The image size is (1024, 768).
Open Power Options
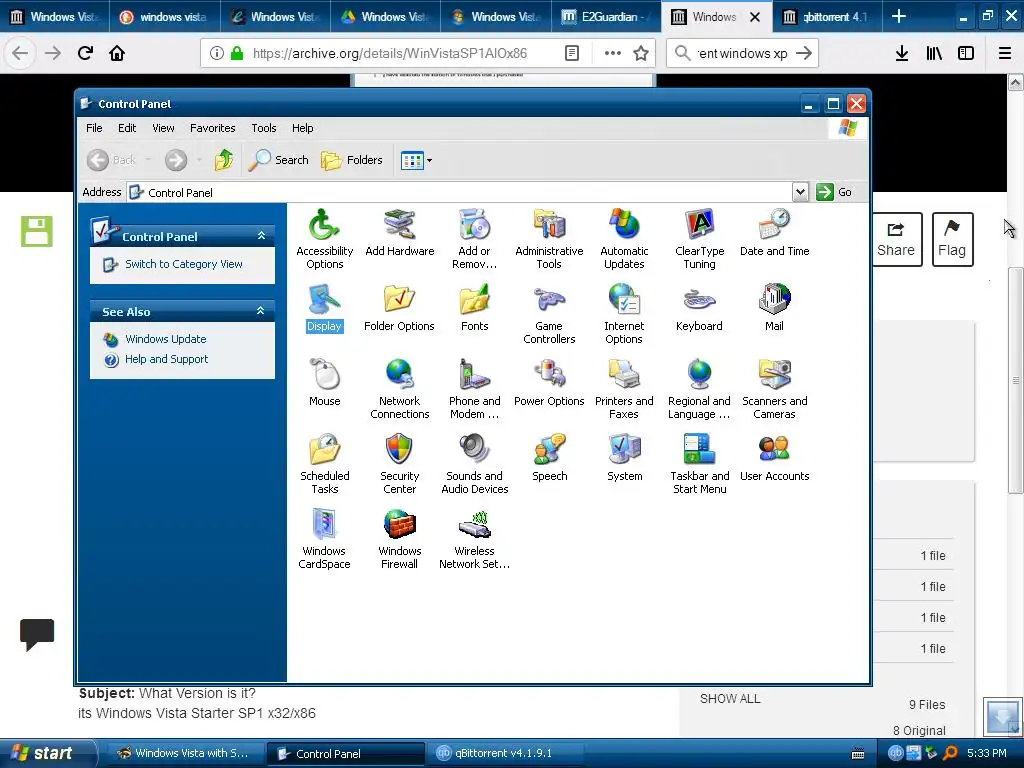tap(549, 383)
